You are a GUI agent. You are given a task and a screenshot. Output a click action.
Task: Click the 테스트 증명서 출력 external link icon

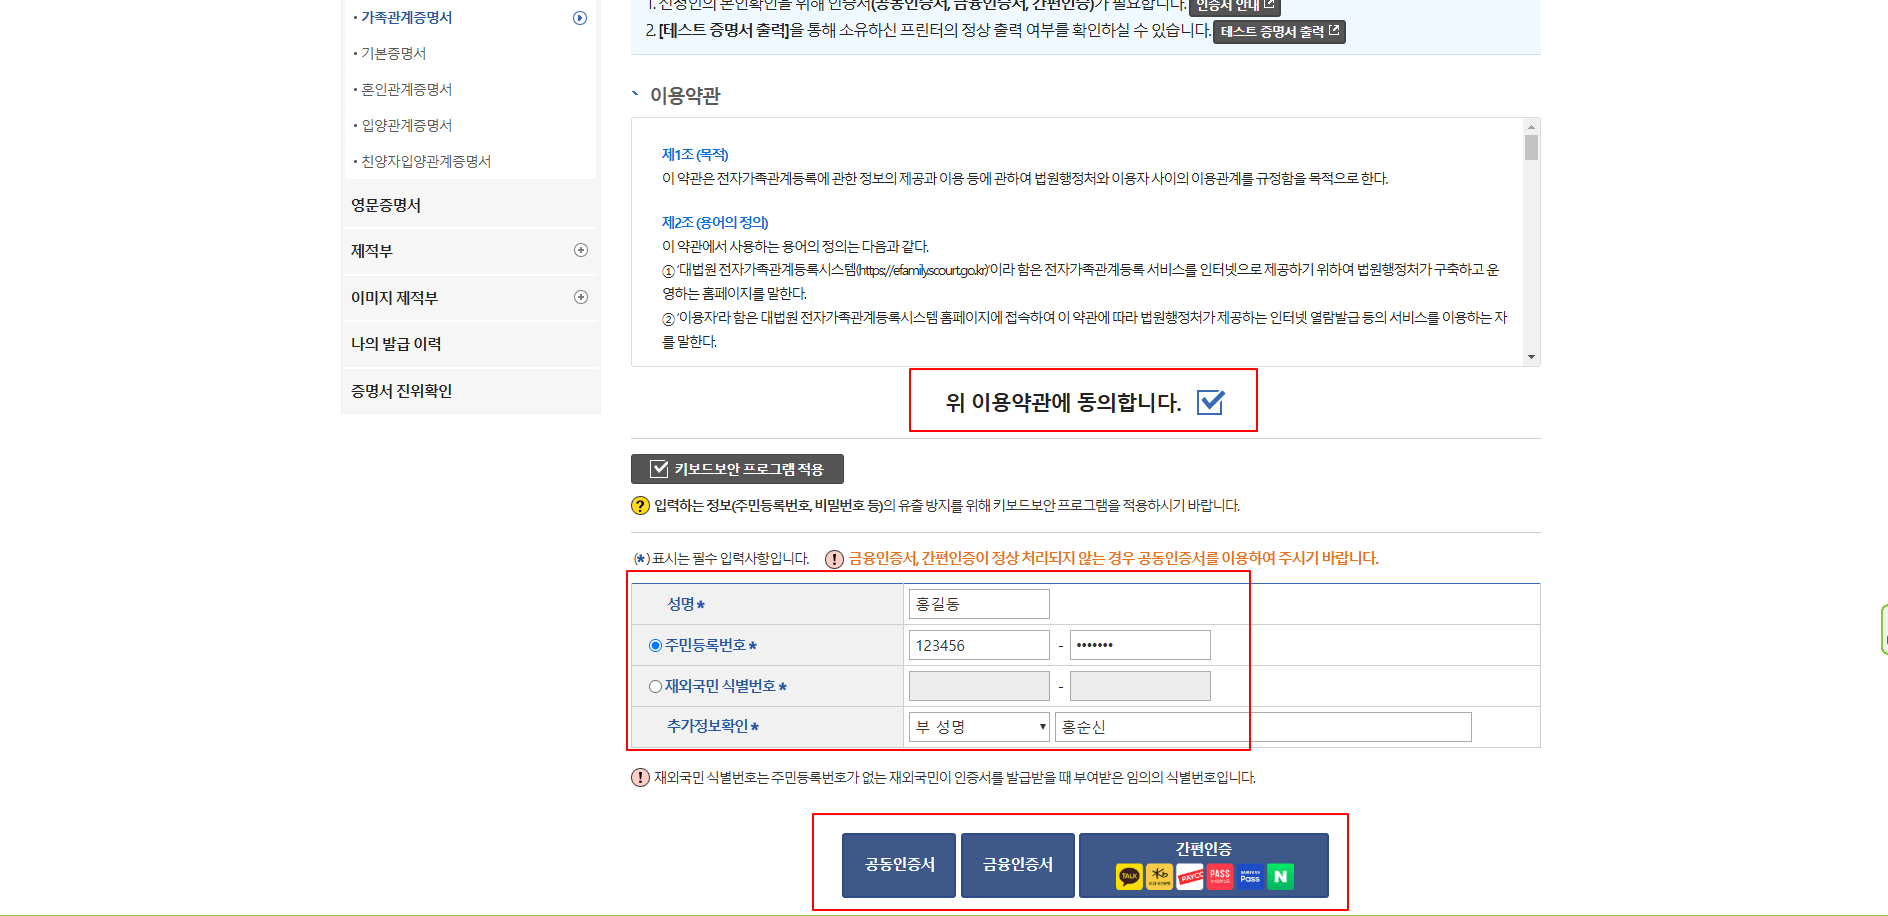click(1335, 31)
